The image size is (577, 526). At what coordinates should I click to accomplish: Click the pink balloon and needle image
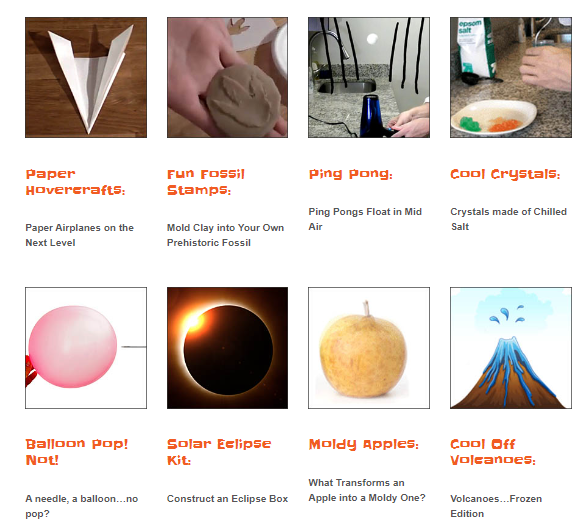click(x=86, y=348)
